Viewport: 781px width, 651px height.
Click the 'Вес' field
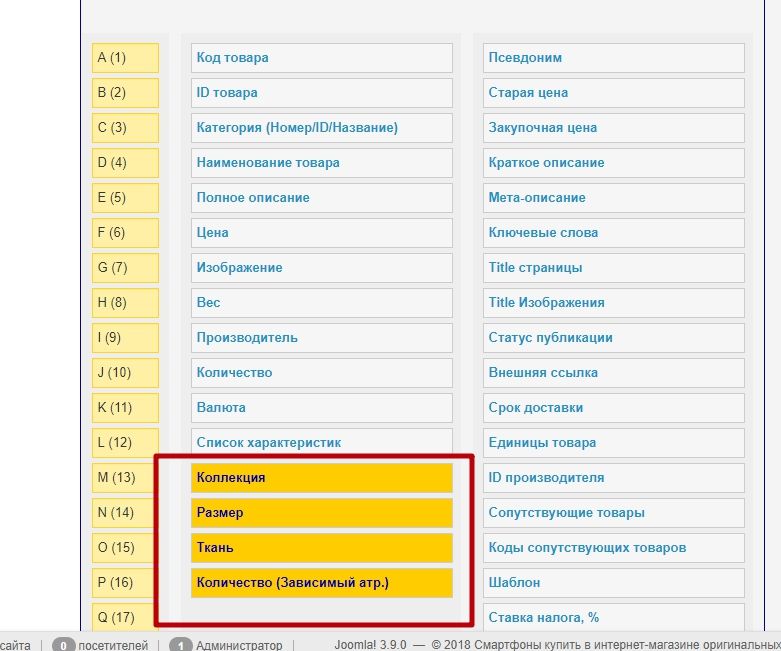tap(322, 303)
